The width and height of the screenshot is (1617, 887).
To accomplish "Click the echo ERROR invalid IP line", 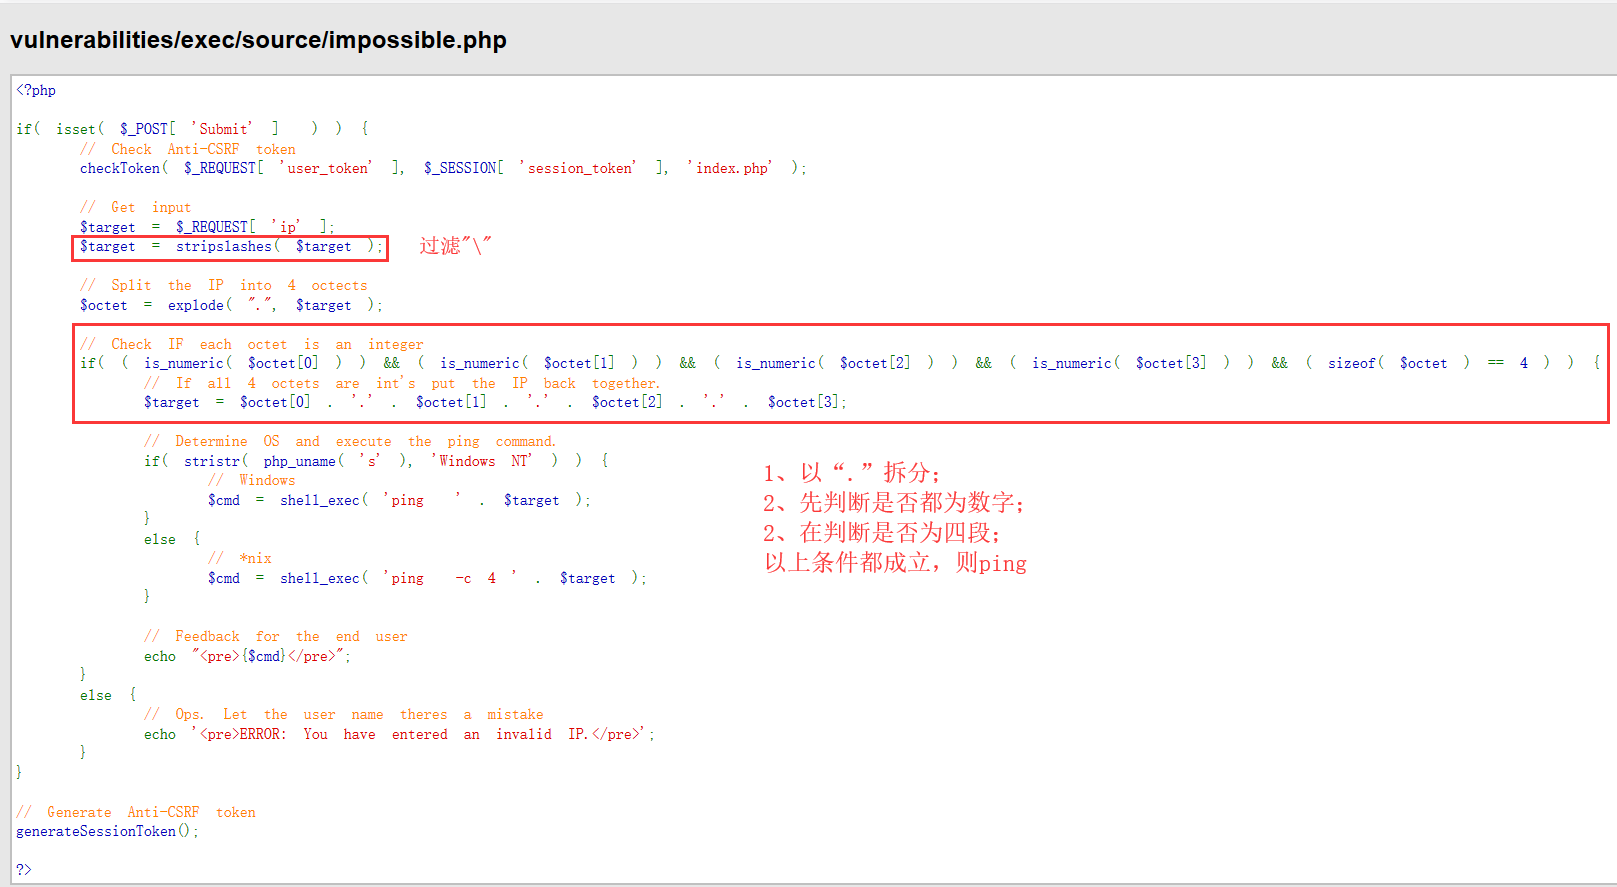I will pyautogui.click(x=400, y=734).
